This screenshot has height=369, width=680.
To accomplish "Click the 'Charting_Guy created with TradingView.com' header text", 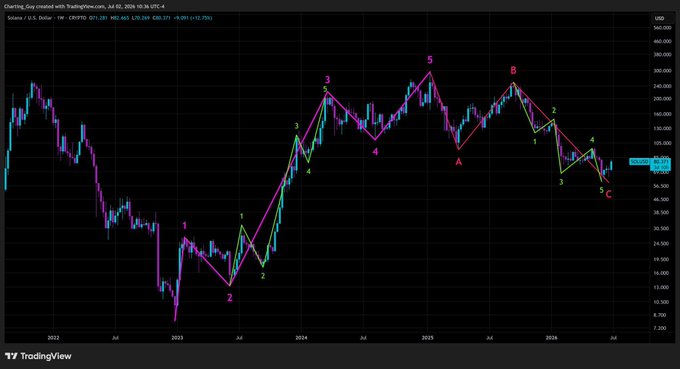I will [x=55, y=7].
